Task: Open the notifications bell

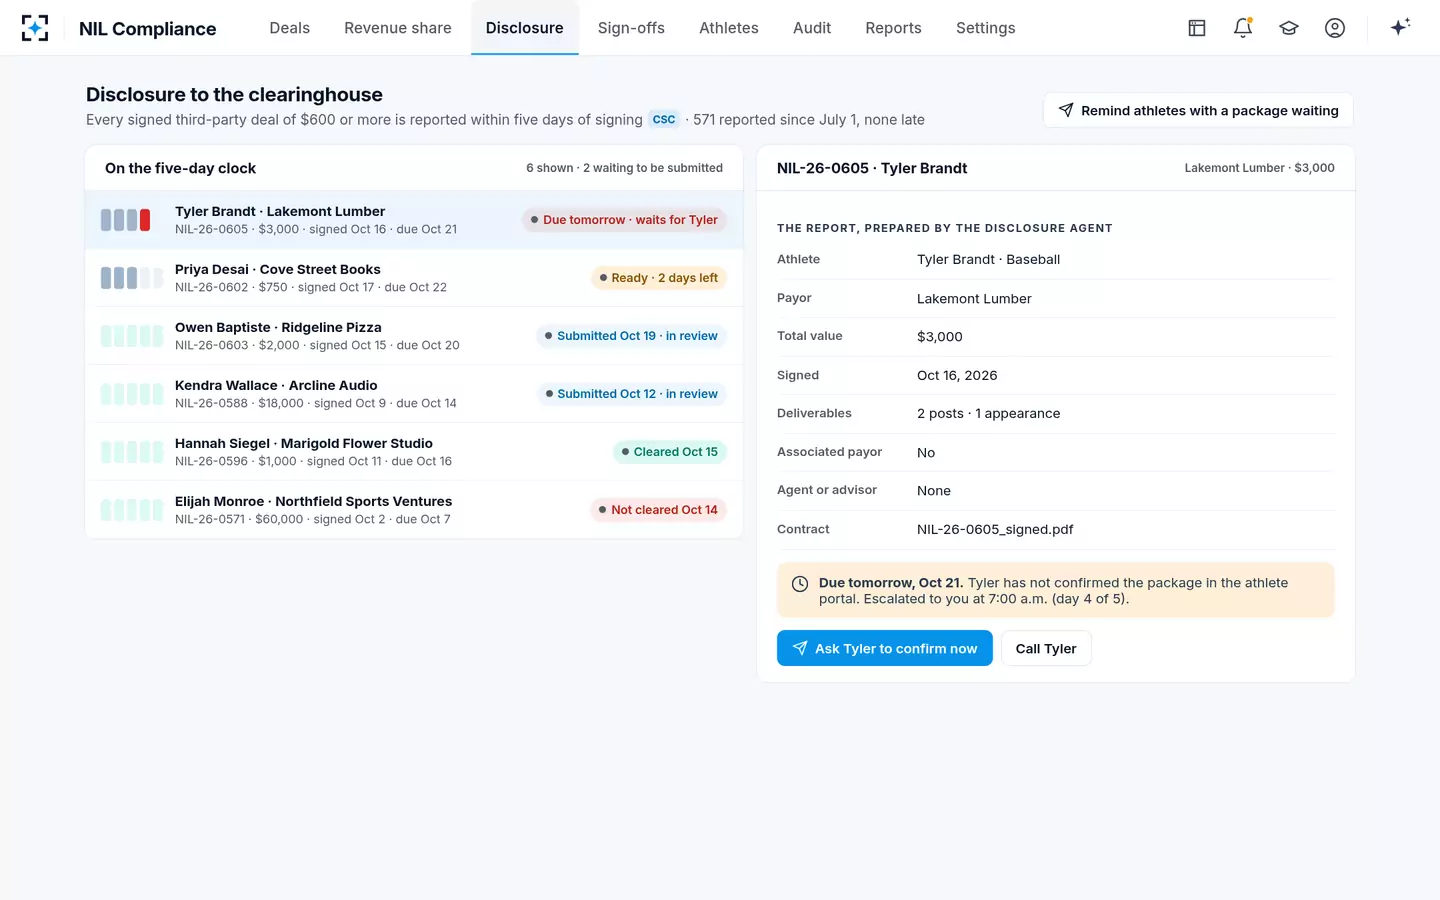Action: [1243, 28]
